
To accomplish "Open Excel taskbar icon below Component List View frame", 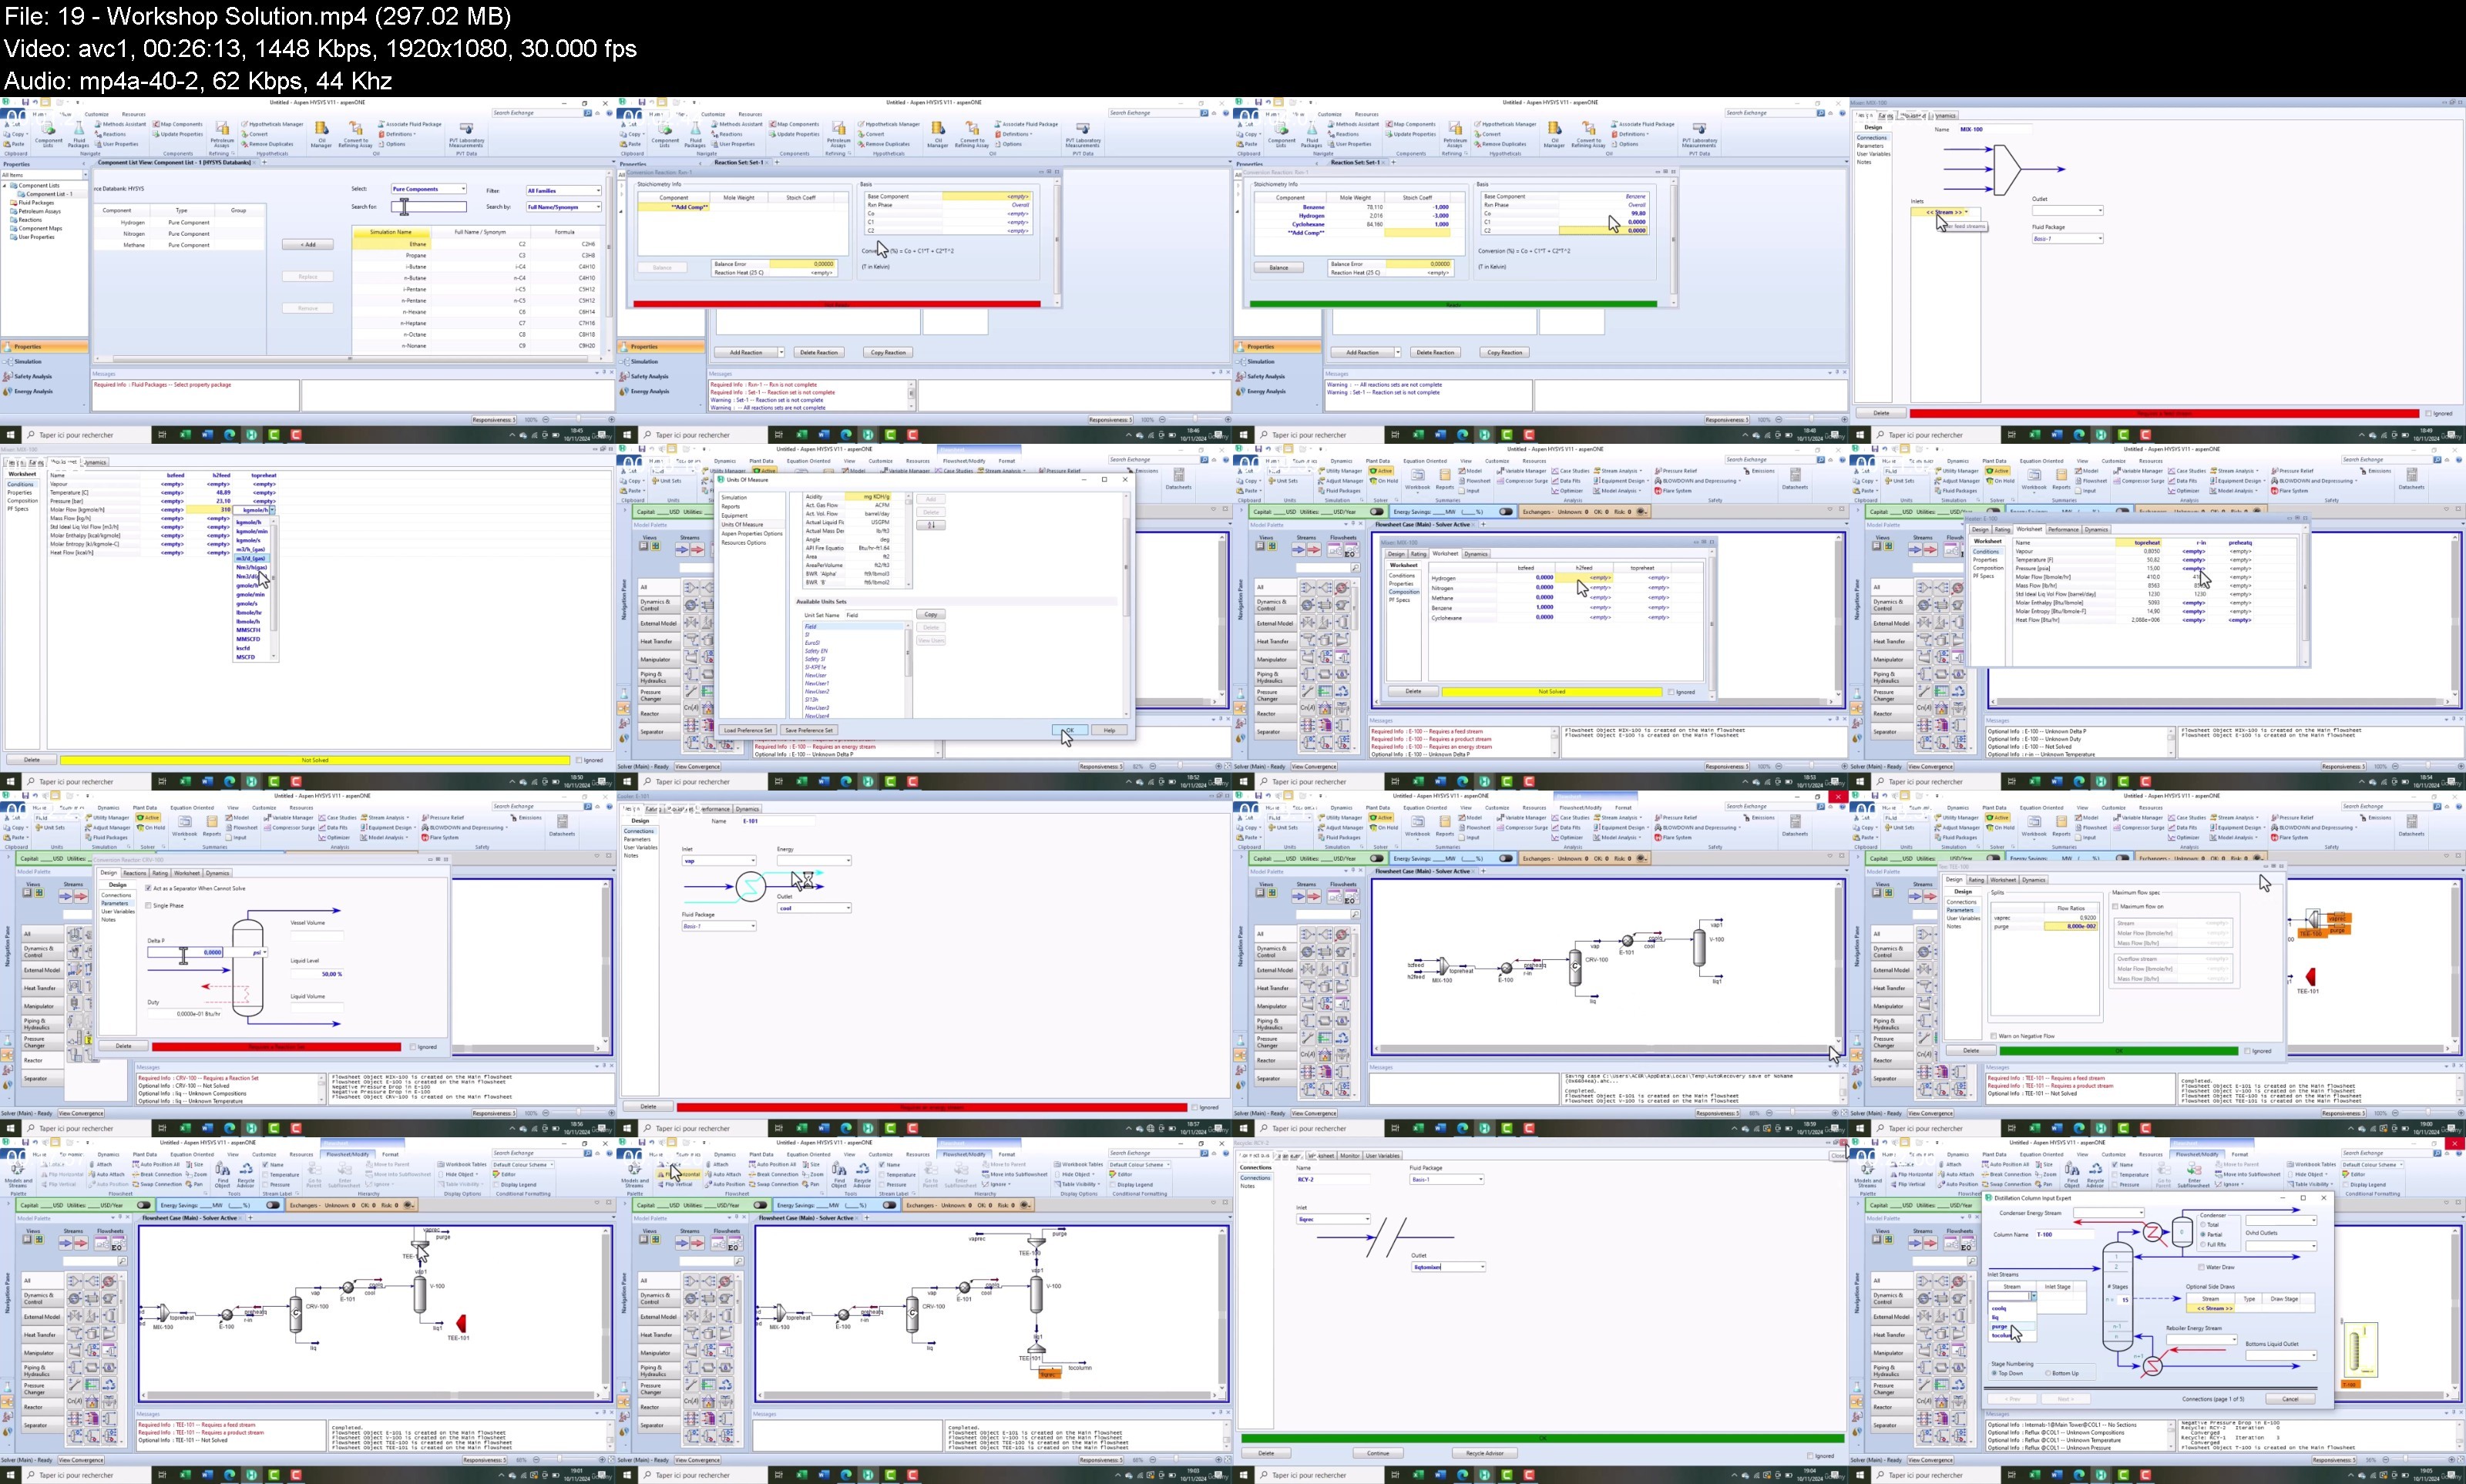I will coord(186,435).
